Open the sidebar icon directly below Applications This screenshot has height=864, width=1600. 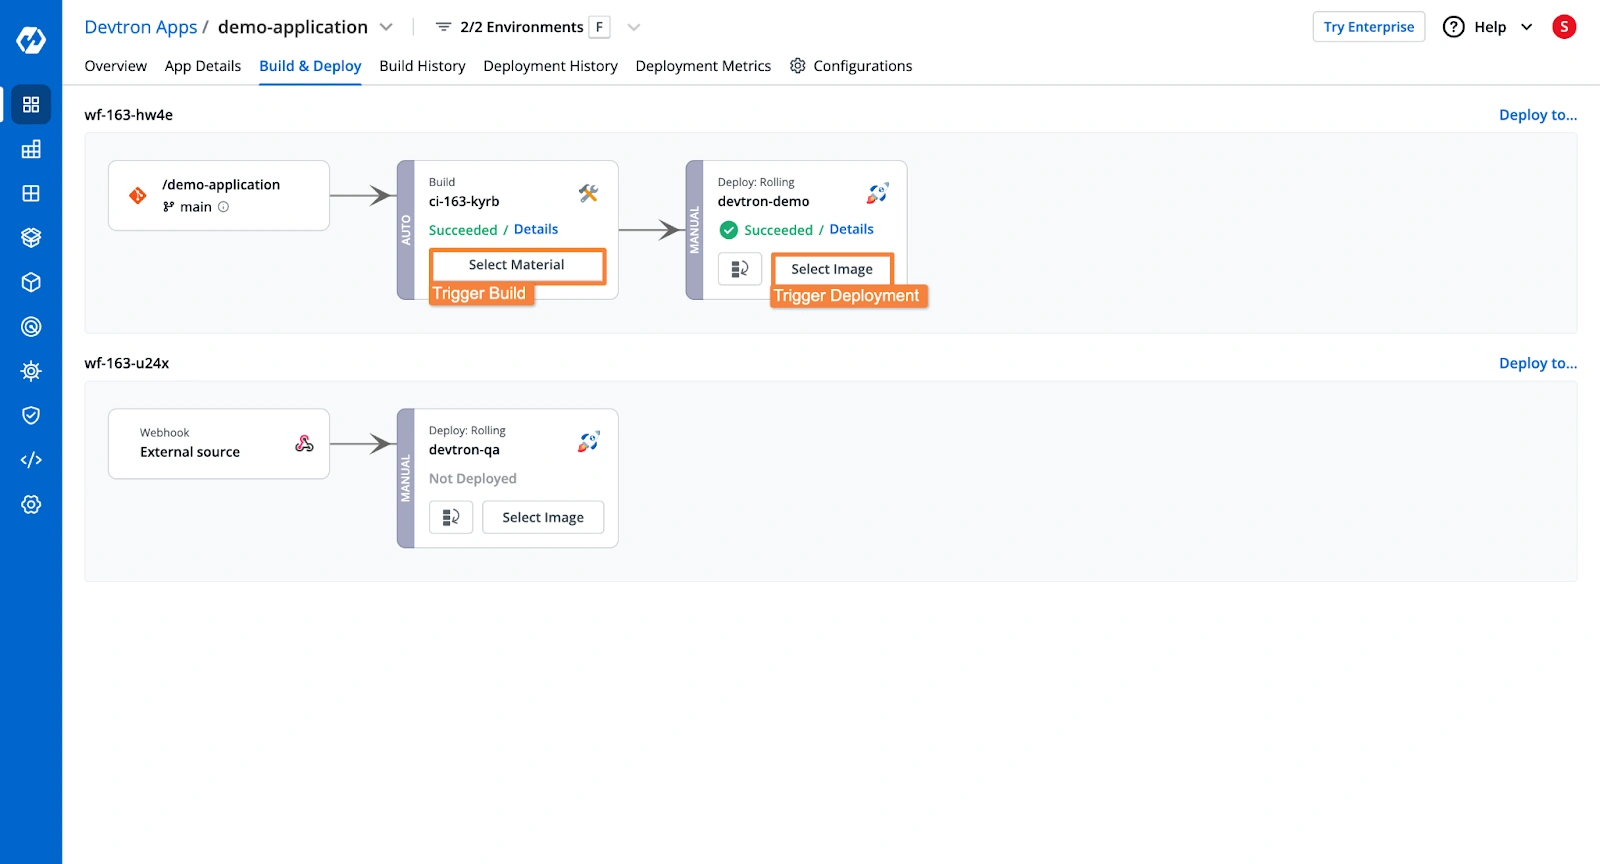(31, 149)
